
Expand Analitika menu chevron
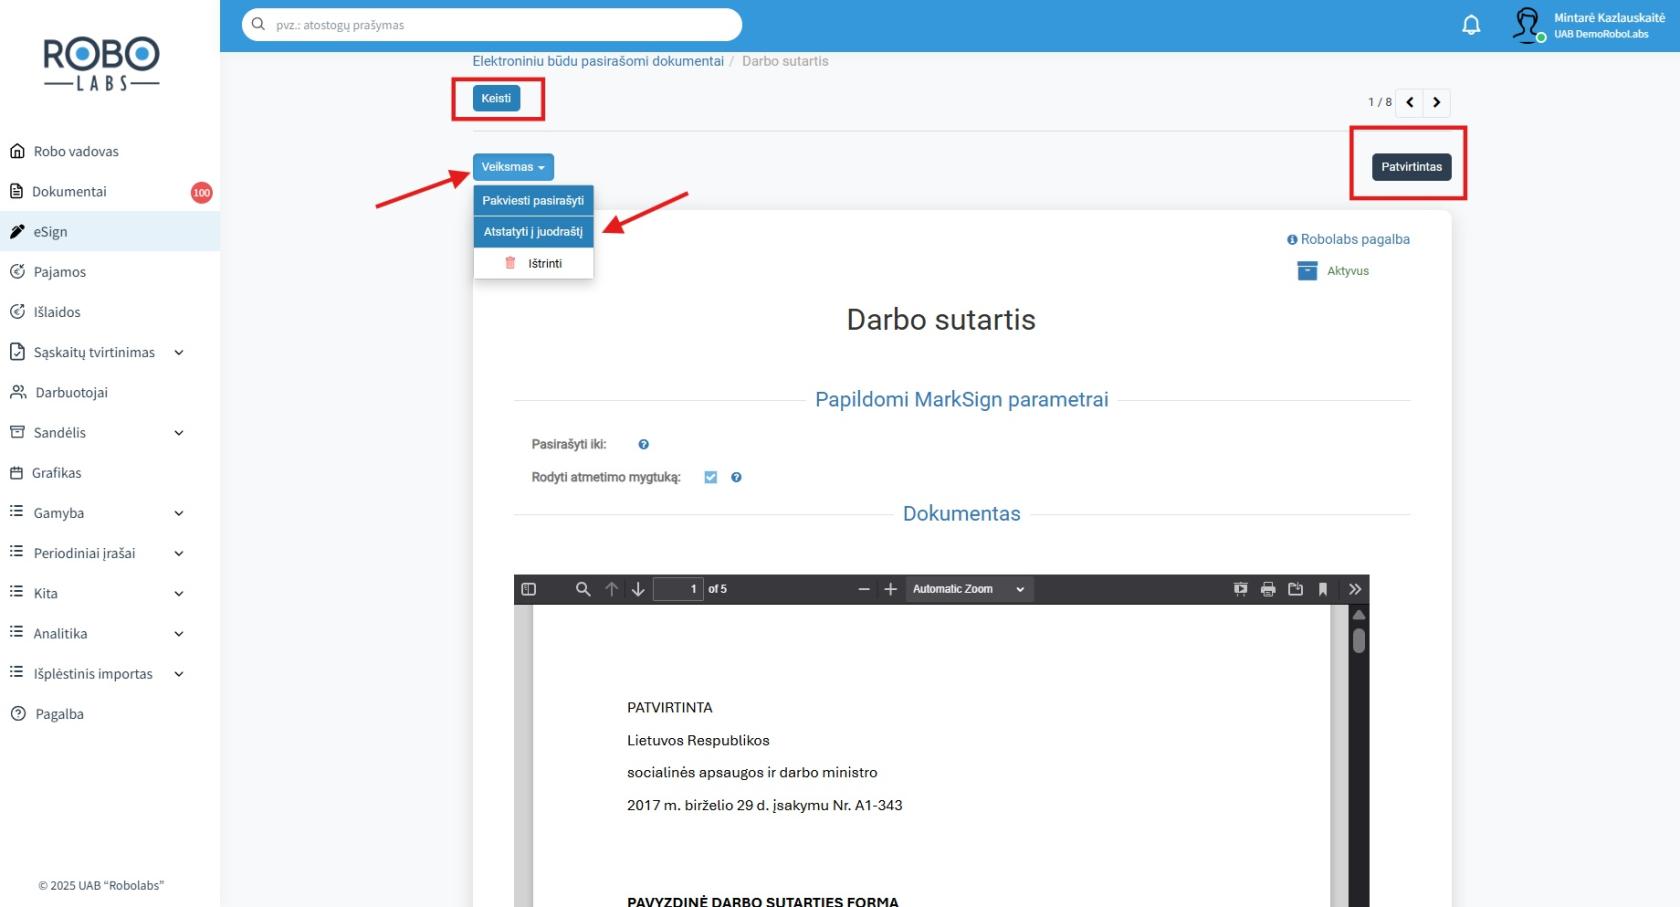click(x=179, y=633)
